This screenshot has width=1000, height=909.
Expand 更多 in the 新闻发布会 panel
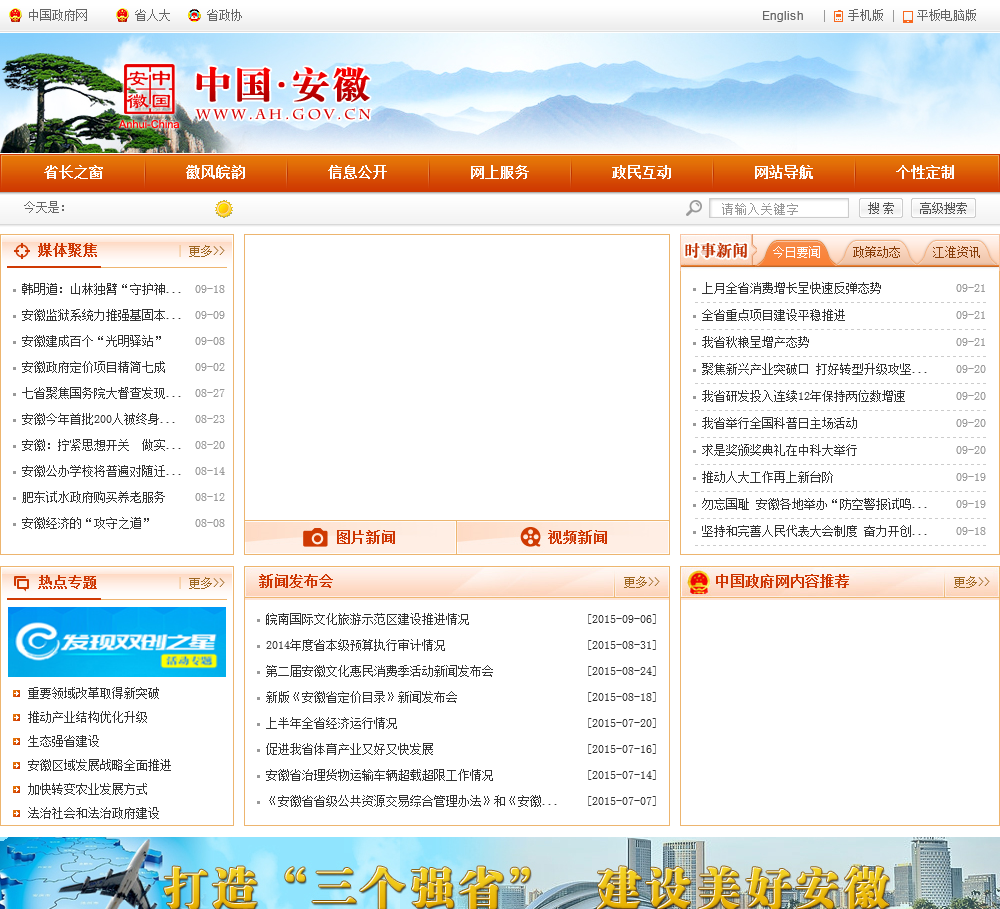click(641, 582)
